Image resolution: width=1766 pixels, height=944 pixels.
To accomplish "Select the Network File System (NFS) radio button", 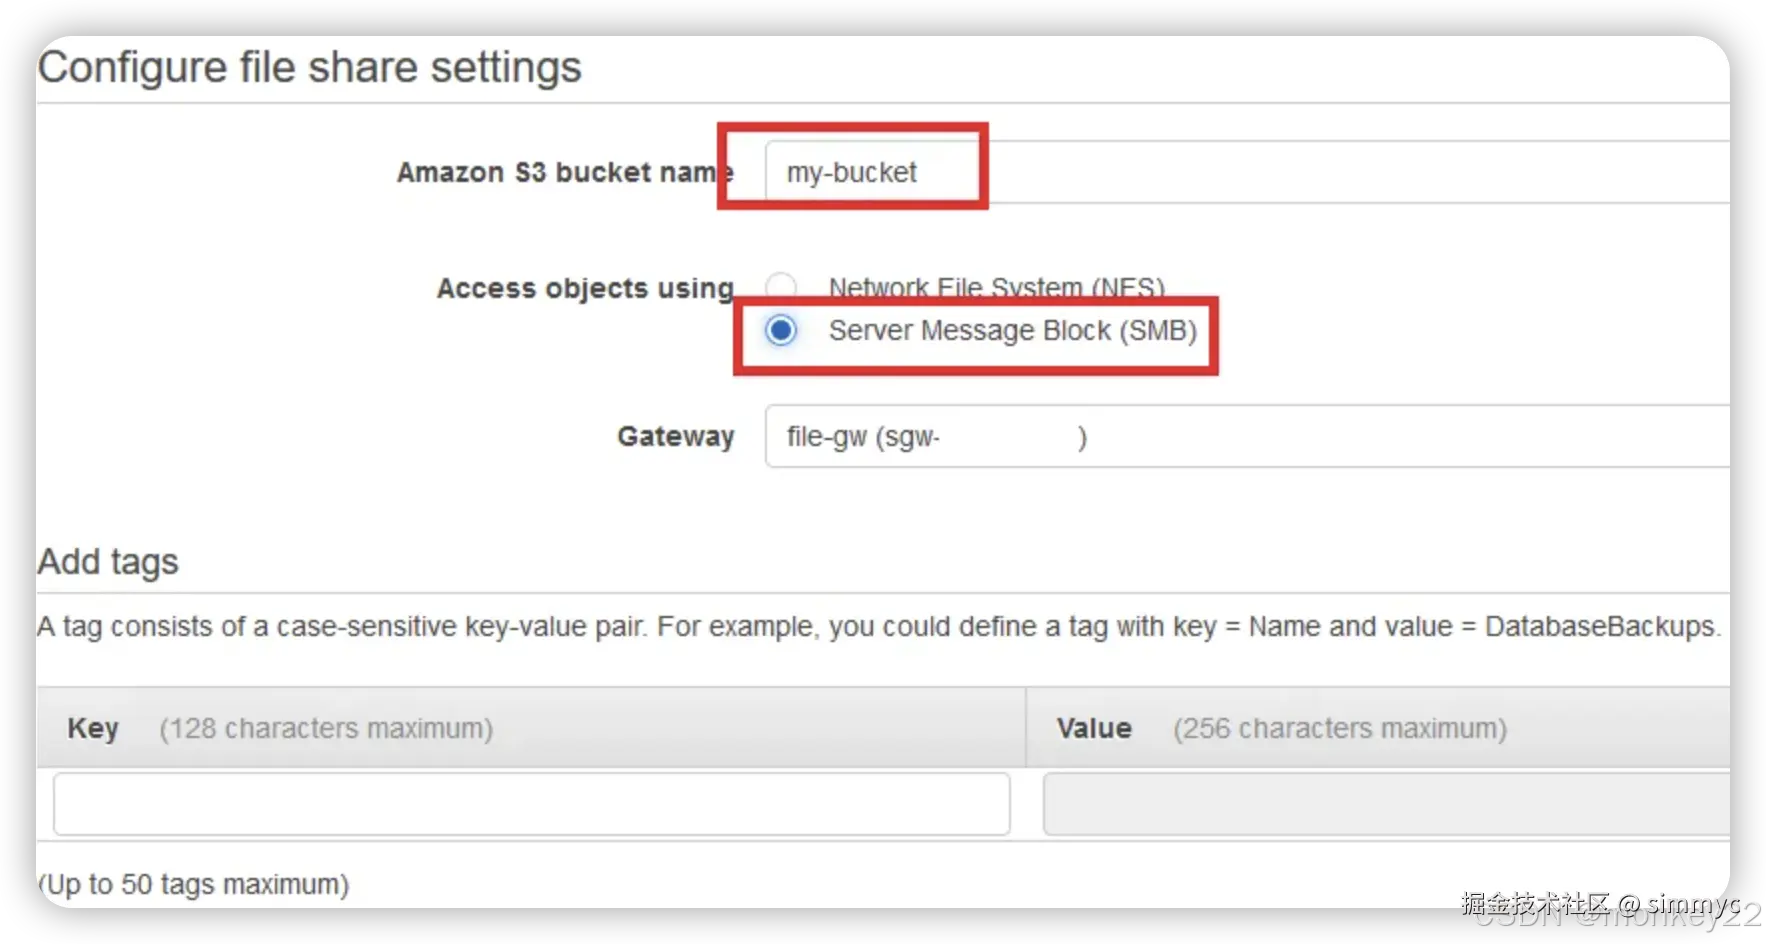I will (x=781, y=287).
